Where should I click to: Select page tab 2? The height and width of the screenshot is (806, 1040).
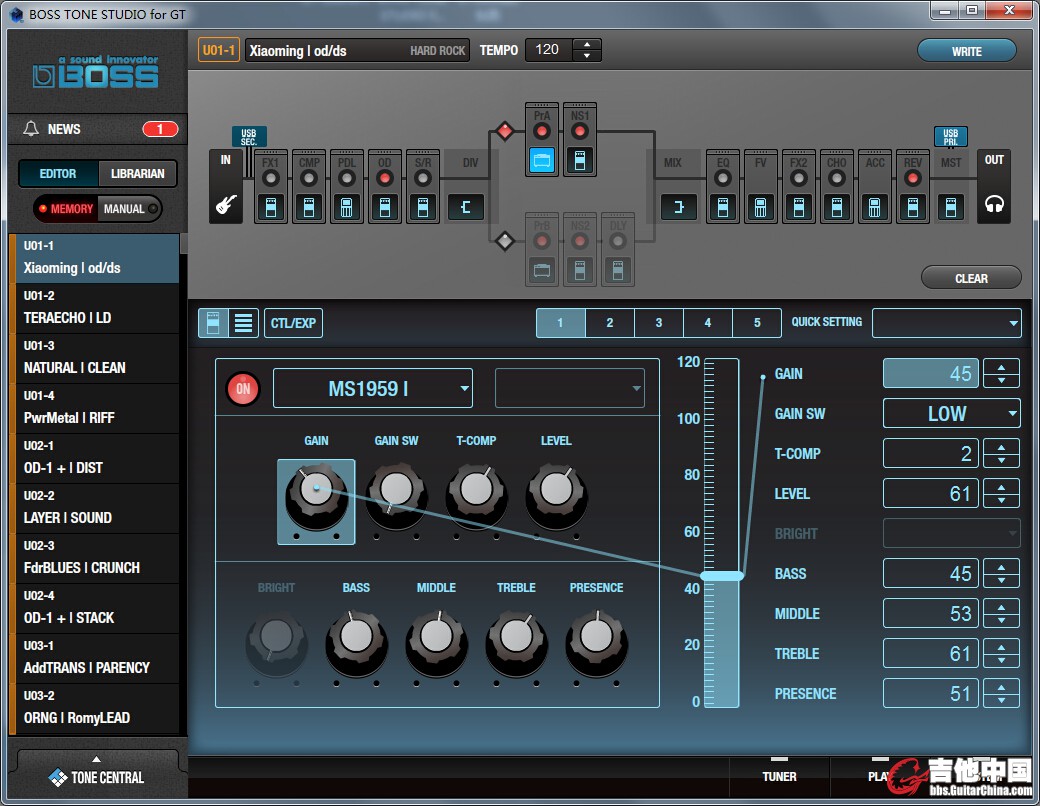610,323
